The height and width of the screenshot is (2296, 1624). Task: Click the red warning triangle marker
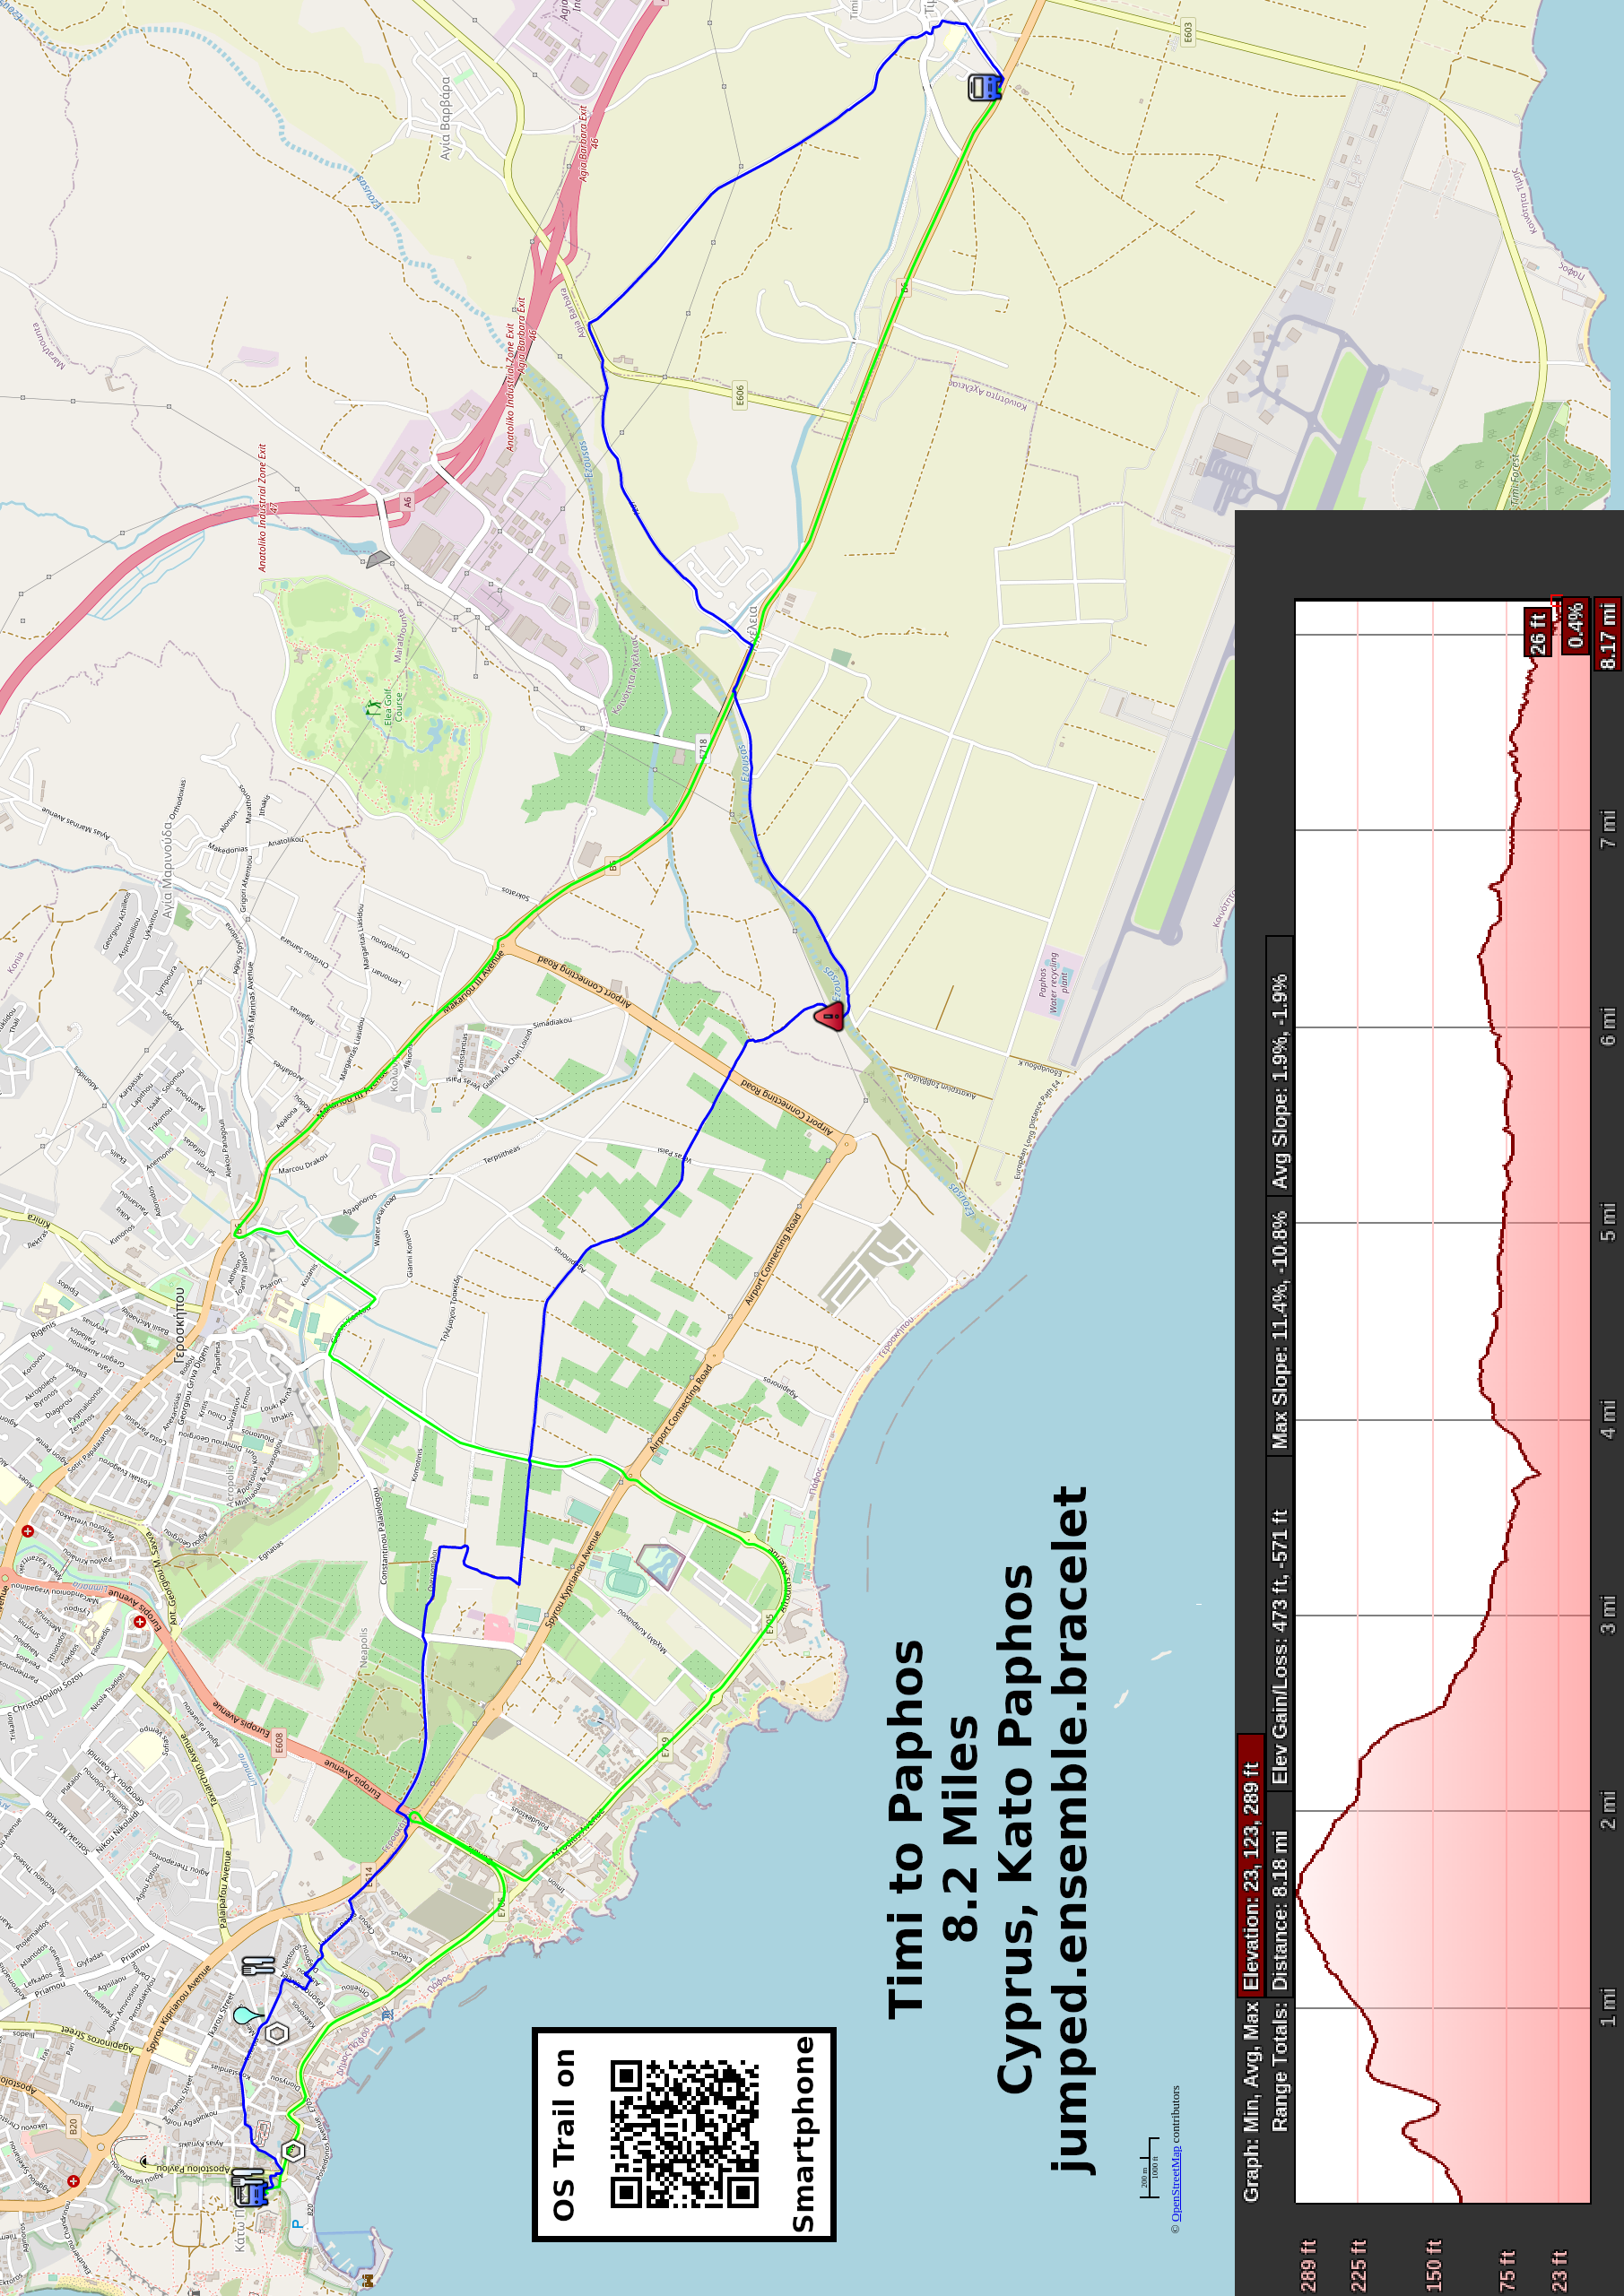coord(829,1018)
